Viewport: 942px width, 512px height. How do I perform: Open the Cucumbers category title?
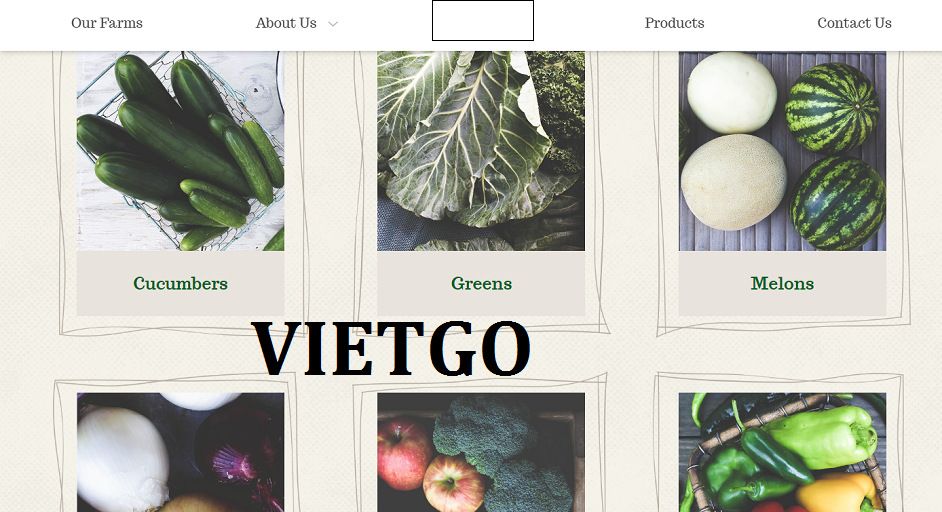click(180, 283)
